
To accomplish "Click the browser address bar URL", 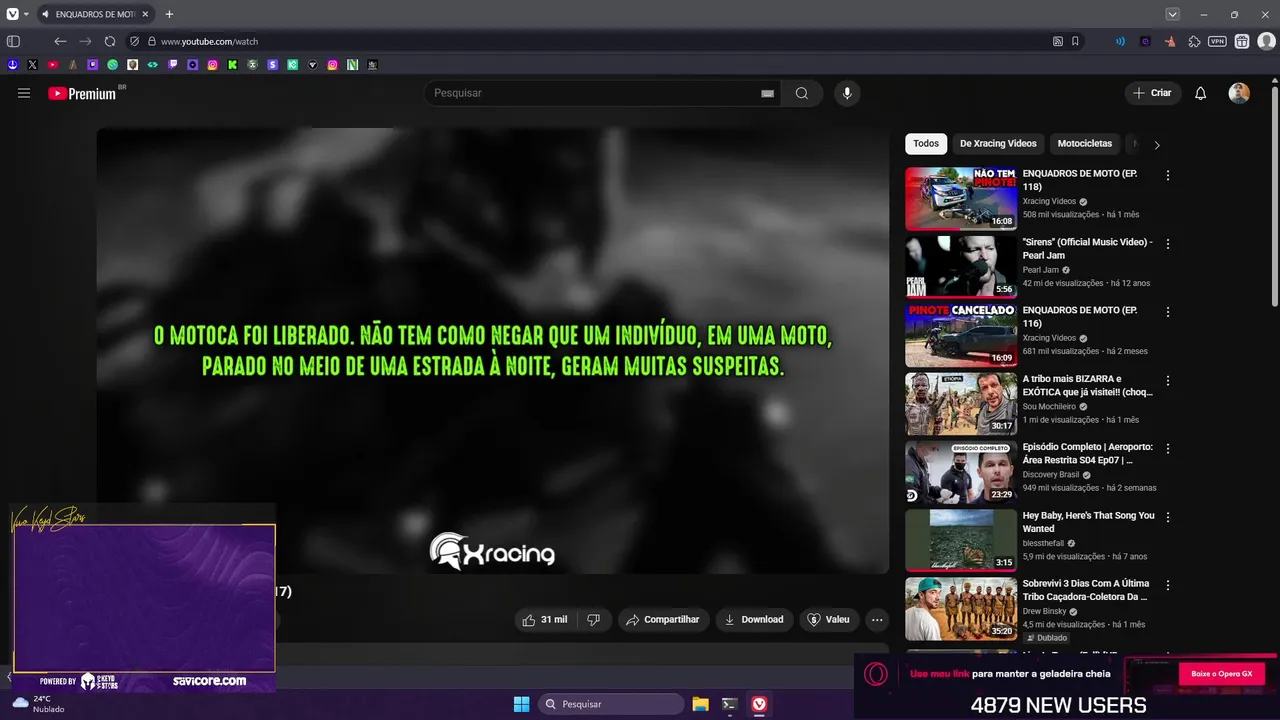I will [x=210, y=42].
